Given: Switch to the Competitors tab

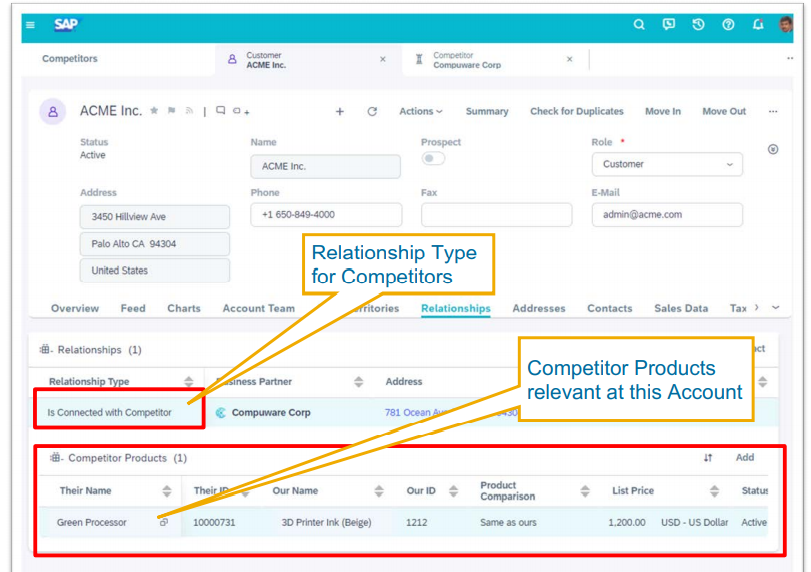Looking at the screenshot, I should 70,58.
